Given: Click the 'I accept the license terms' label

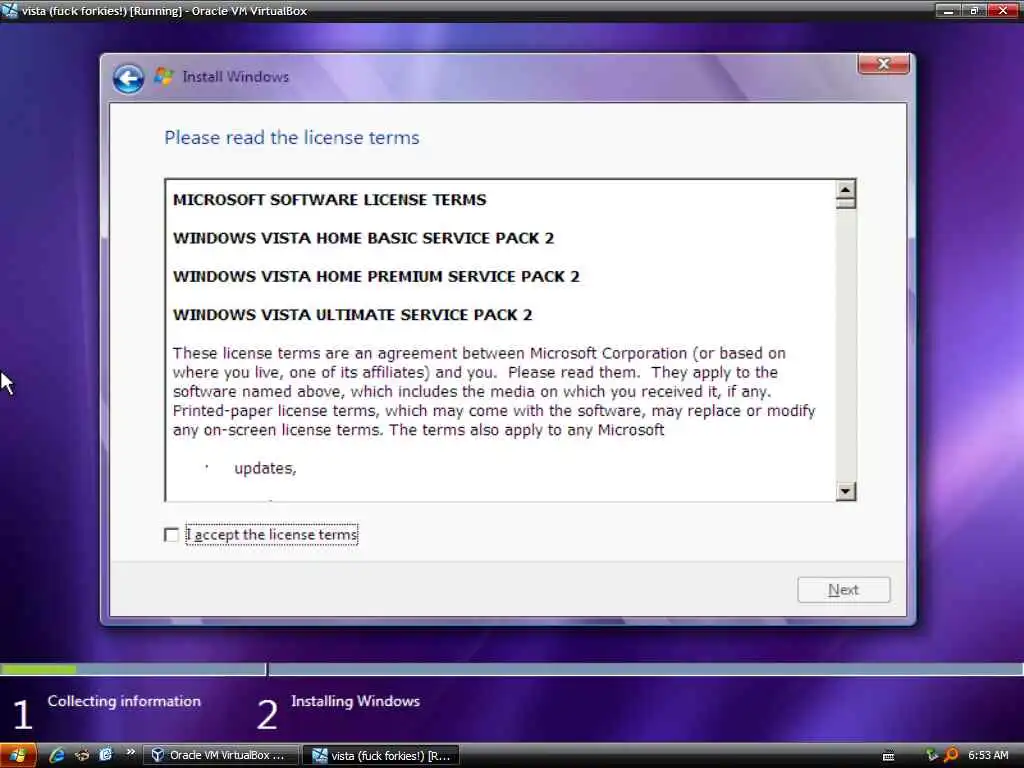Looking at the screenshot, I should tap(272, 535).
